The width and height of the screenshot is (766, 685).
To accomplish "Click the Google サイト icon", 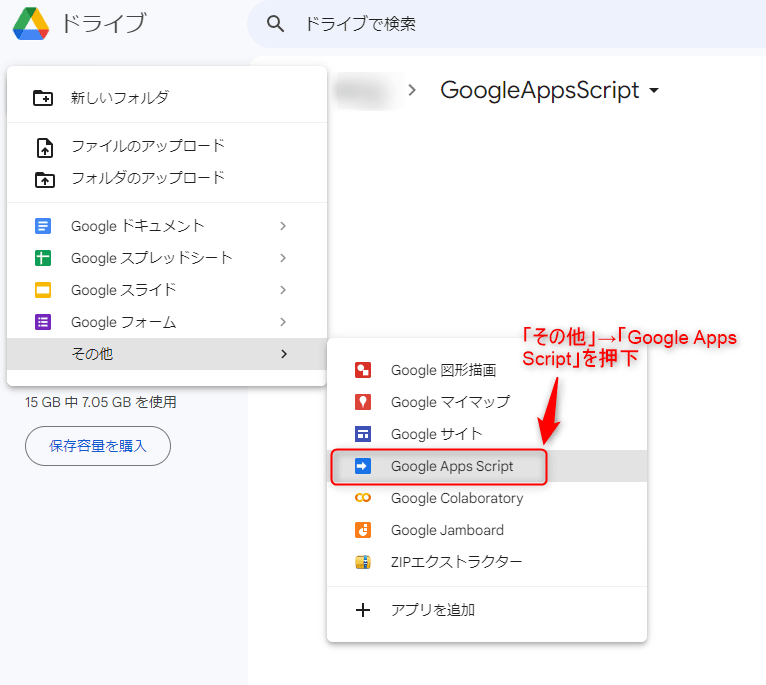I will click(362, 434).
